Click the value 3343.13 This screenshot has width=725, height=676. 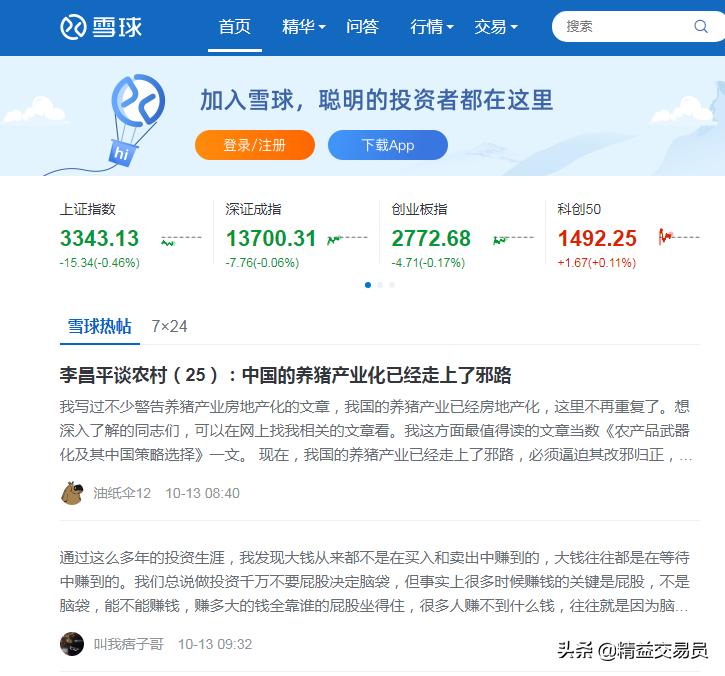[x=99, y=239]
